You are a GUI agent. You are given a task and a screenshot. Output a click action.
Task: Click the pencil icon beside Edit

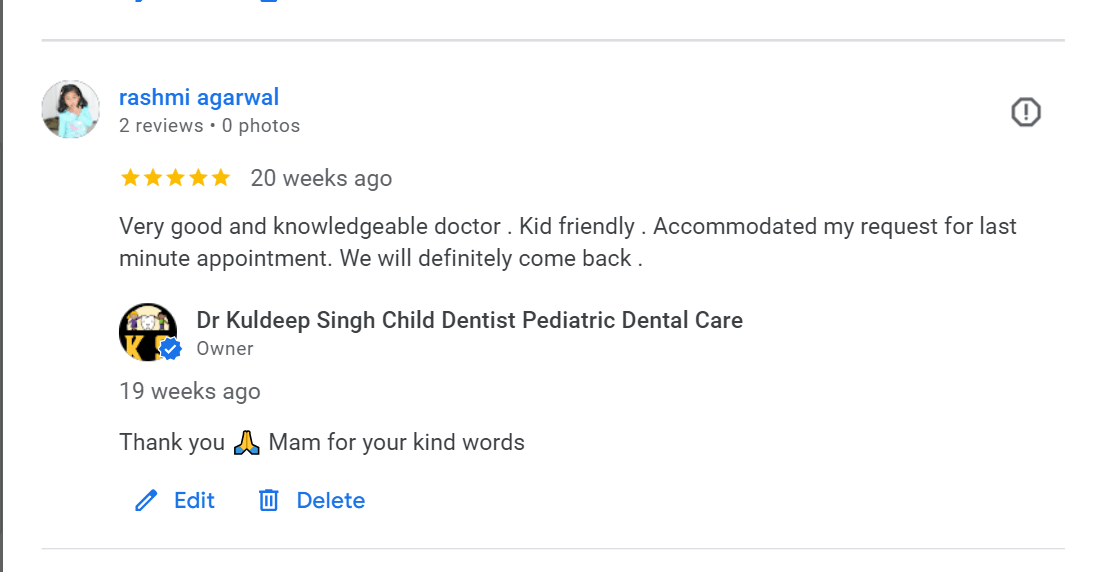click(x=146, y=501)
